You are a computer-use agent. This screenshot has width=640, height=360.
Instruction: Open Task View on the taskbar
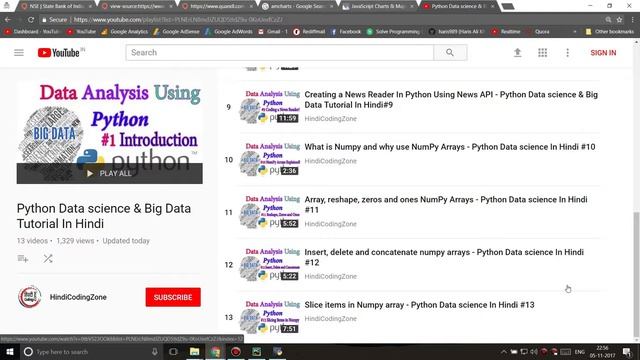[173, 351]
